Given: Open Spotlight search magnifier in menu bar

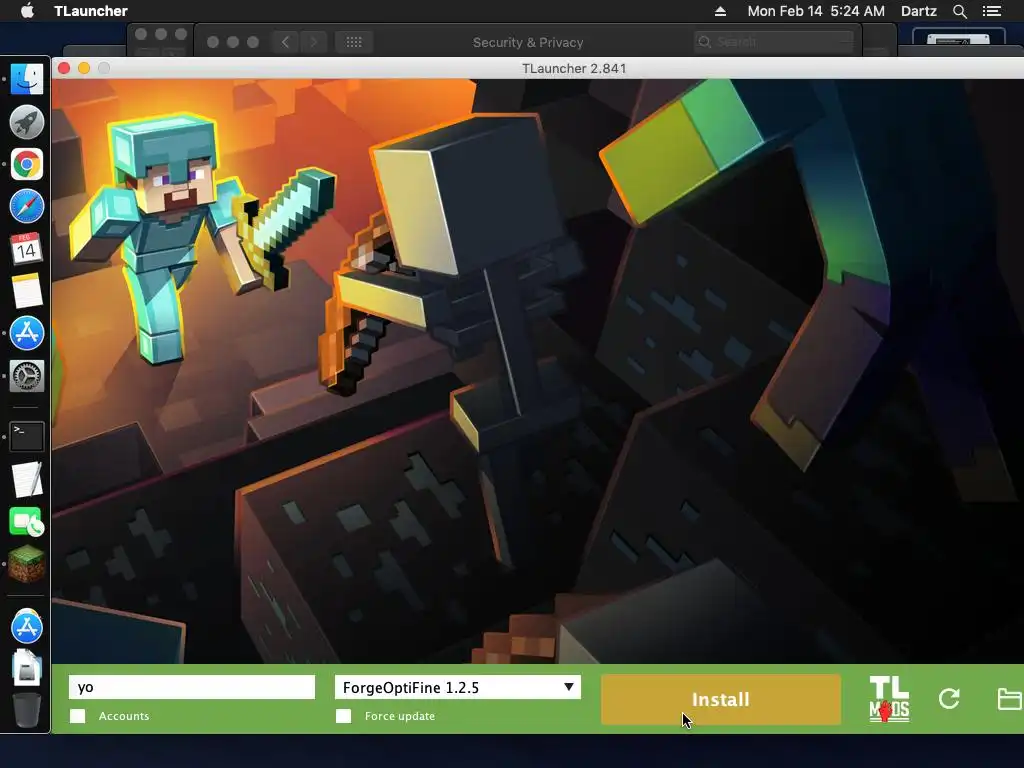Looking at the screenshot, I should [959, 11].
